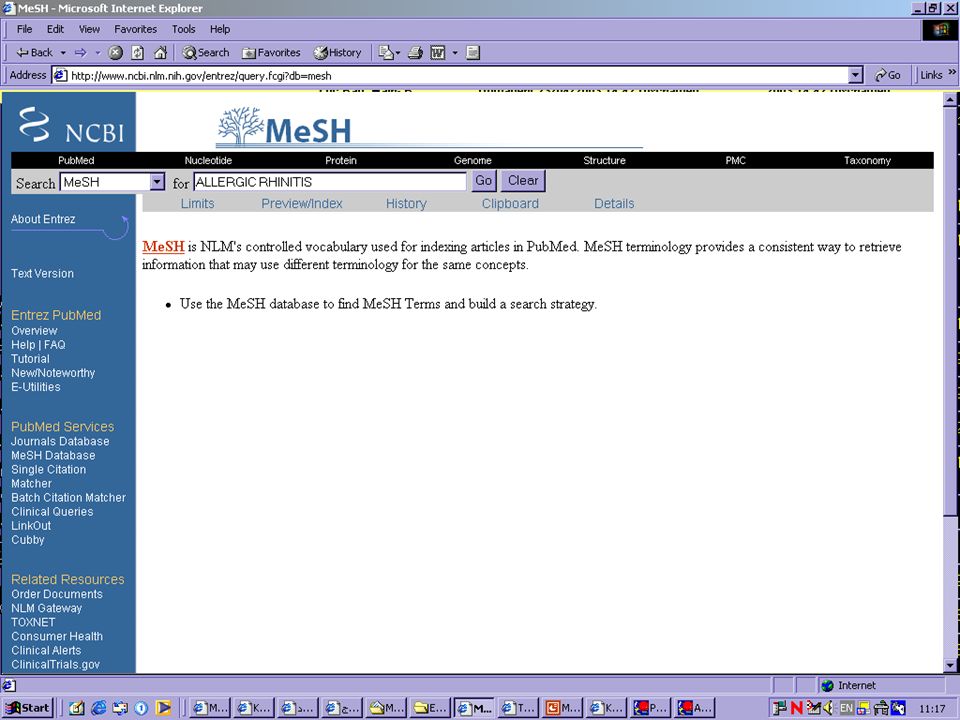Click the Forward arrow button
The width and height of the screenshot is (960, 720).
coord(81,53)
